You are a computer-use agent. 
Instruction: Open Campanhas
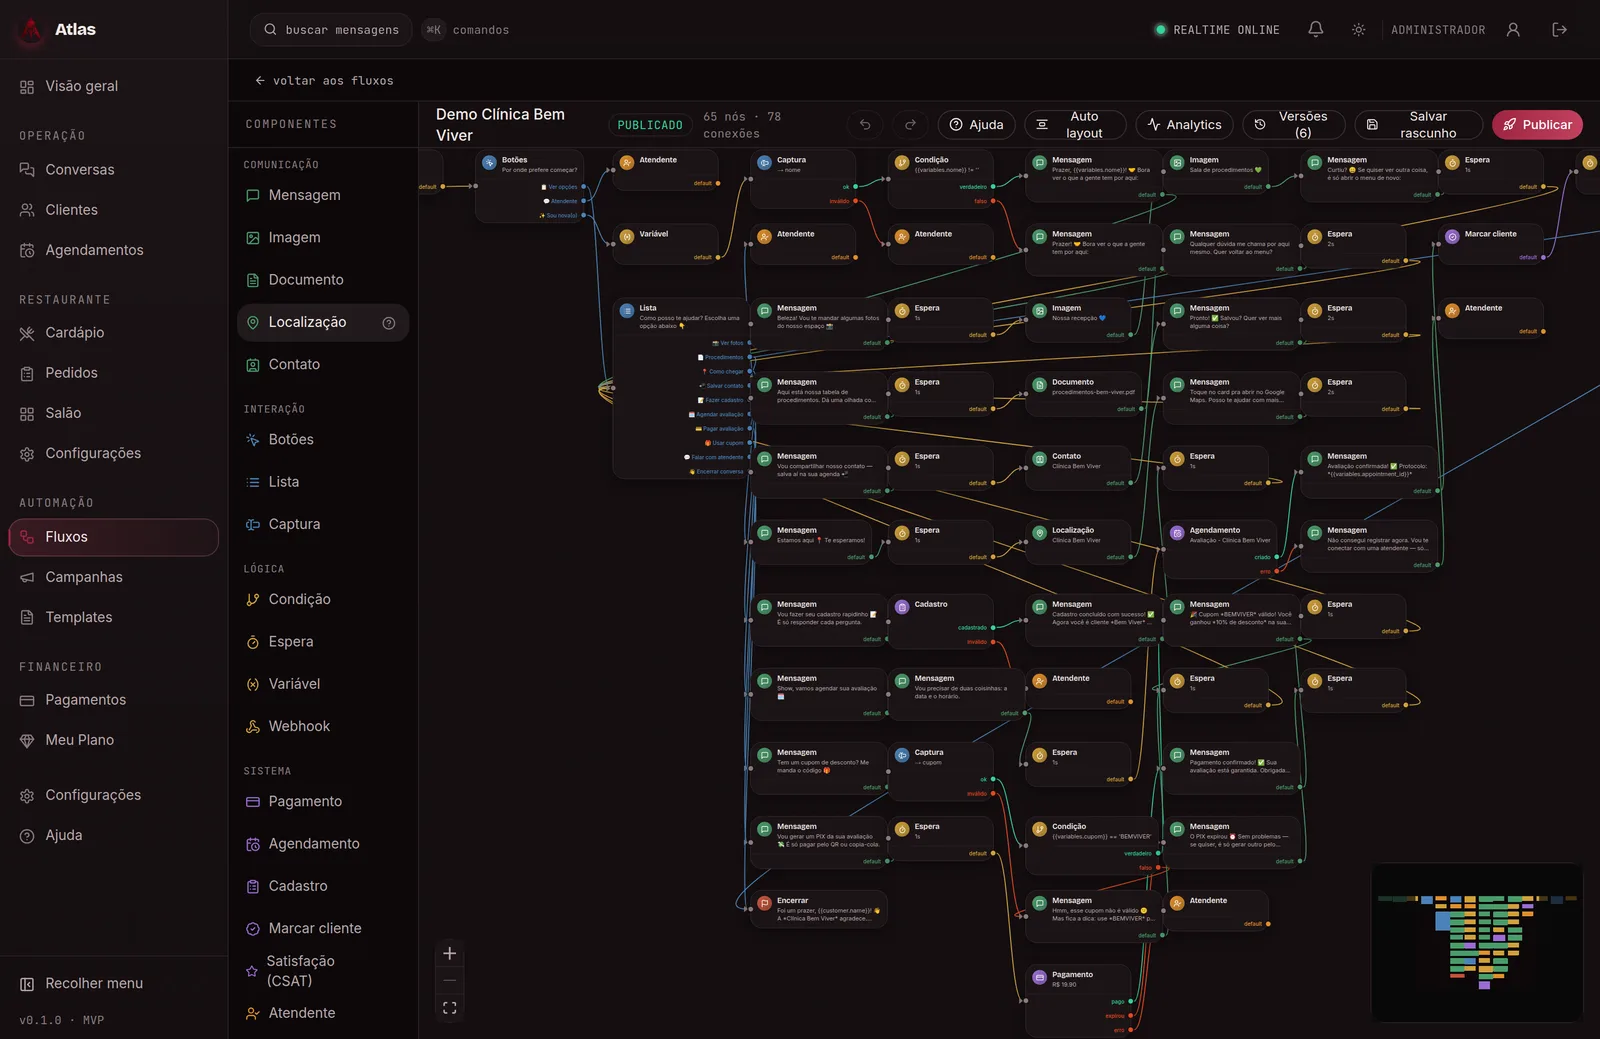pyautogui.click(x=113, y=577)
